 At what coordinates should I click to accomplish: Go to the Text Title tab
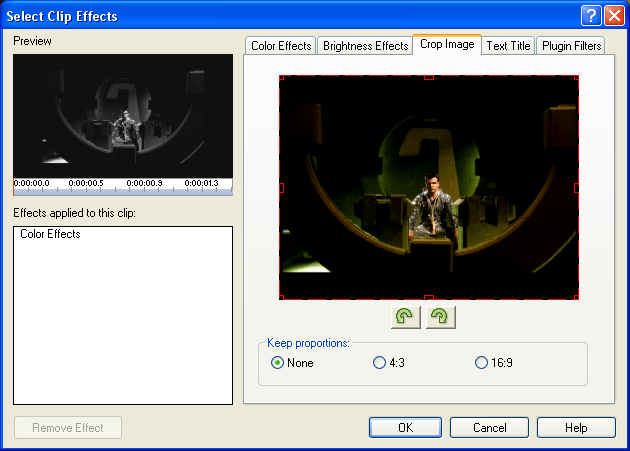click(508, 45)
